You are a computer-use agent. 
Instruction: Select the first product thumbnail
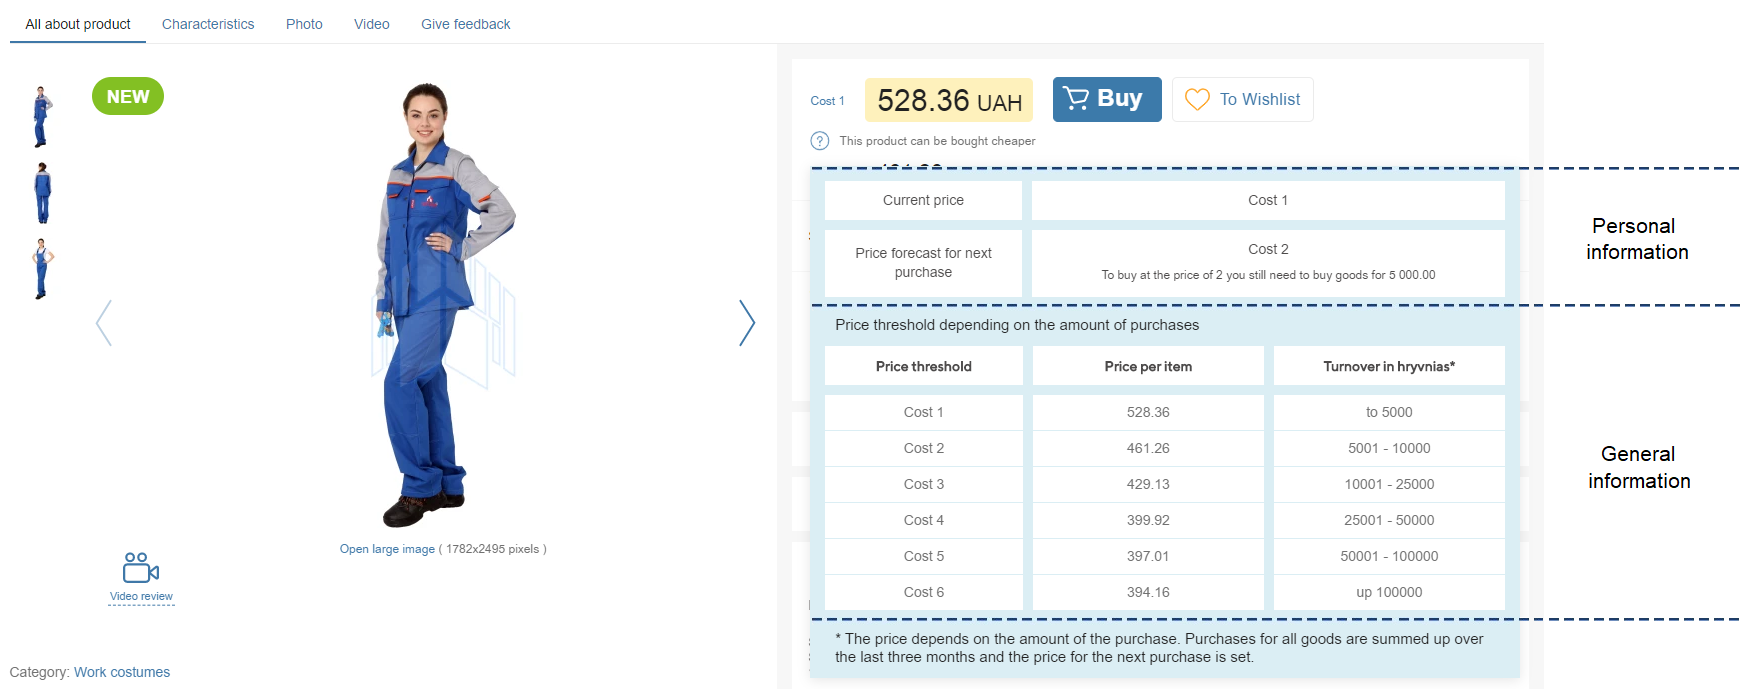pos(42,116)
